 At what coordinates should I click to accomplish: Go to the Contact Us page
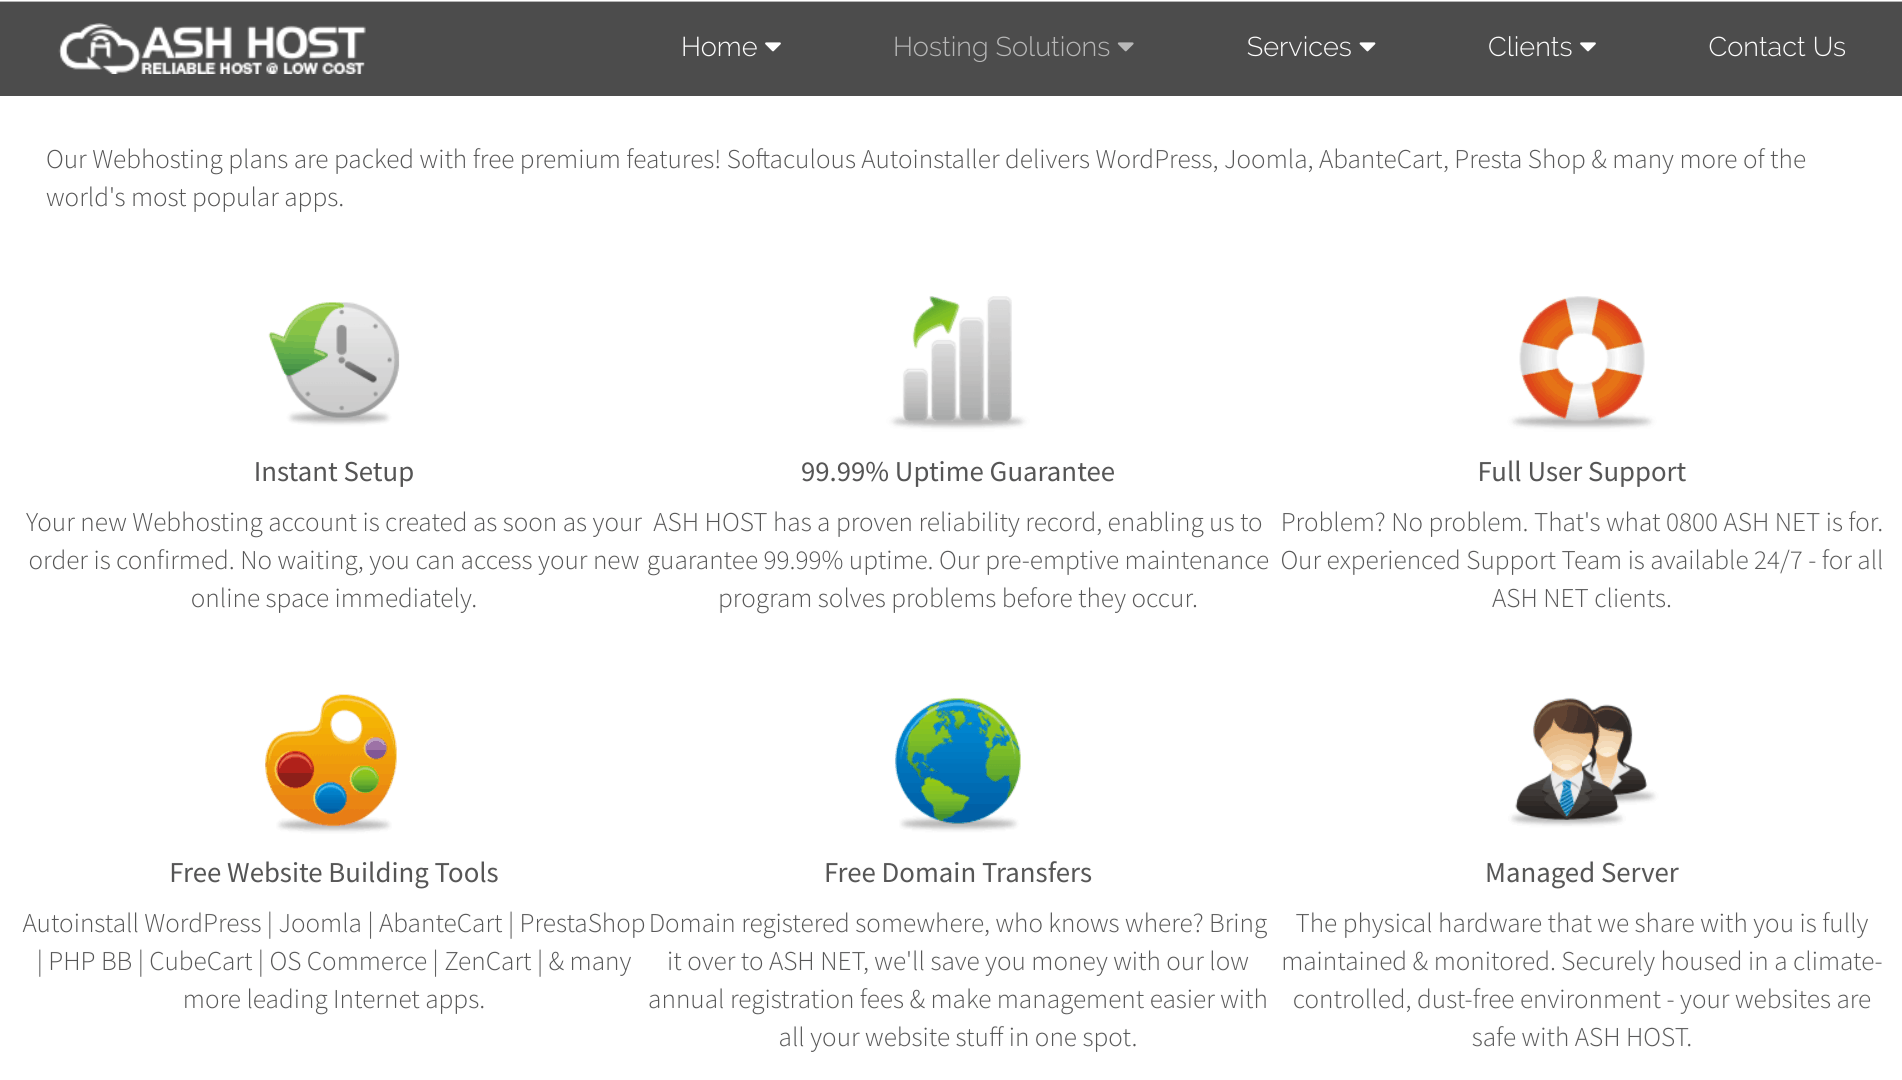click(1776, 47)
